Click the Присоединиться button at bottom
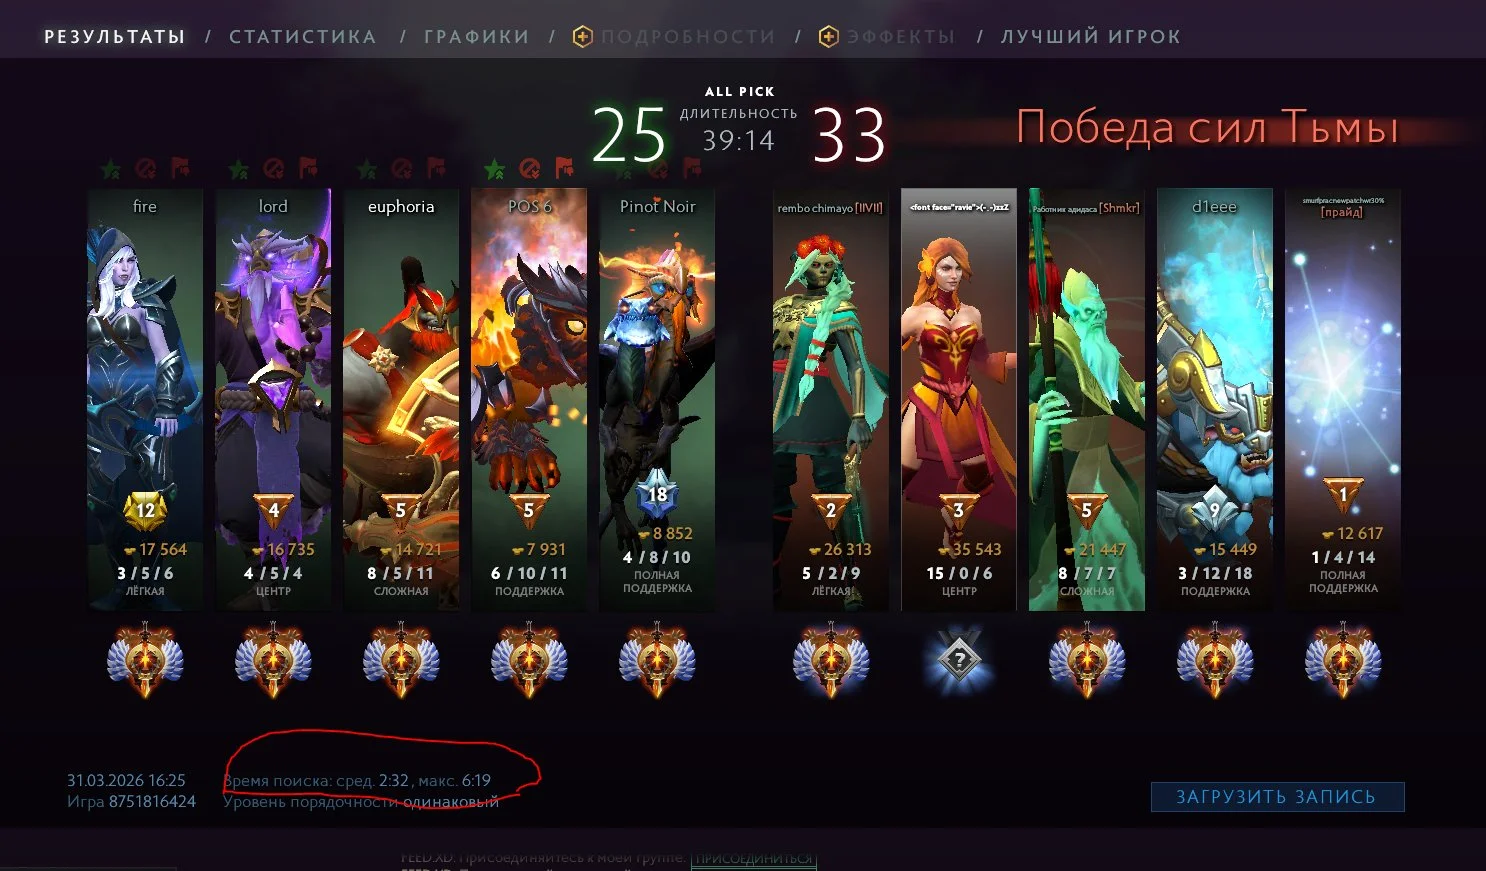1486x871 pixels. pos(753,859)
